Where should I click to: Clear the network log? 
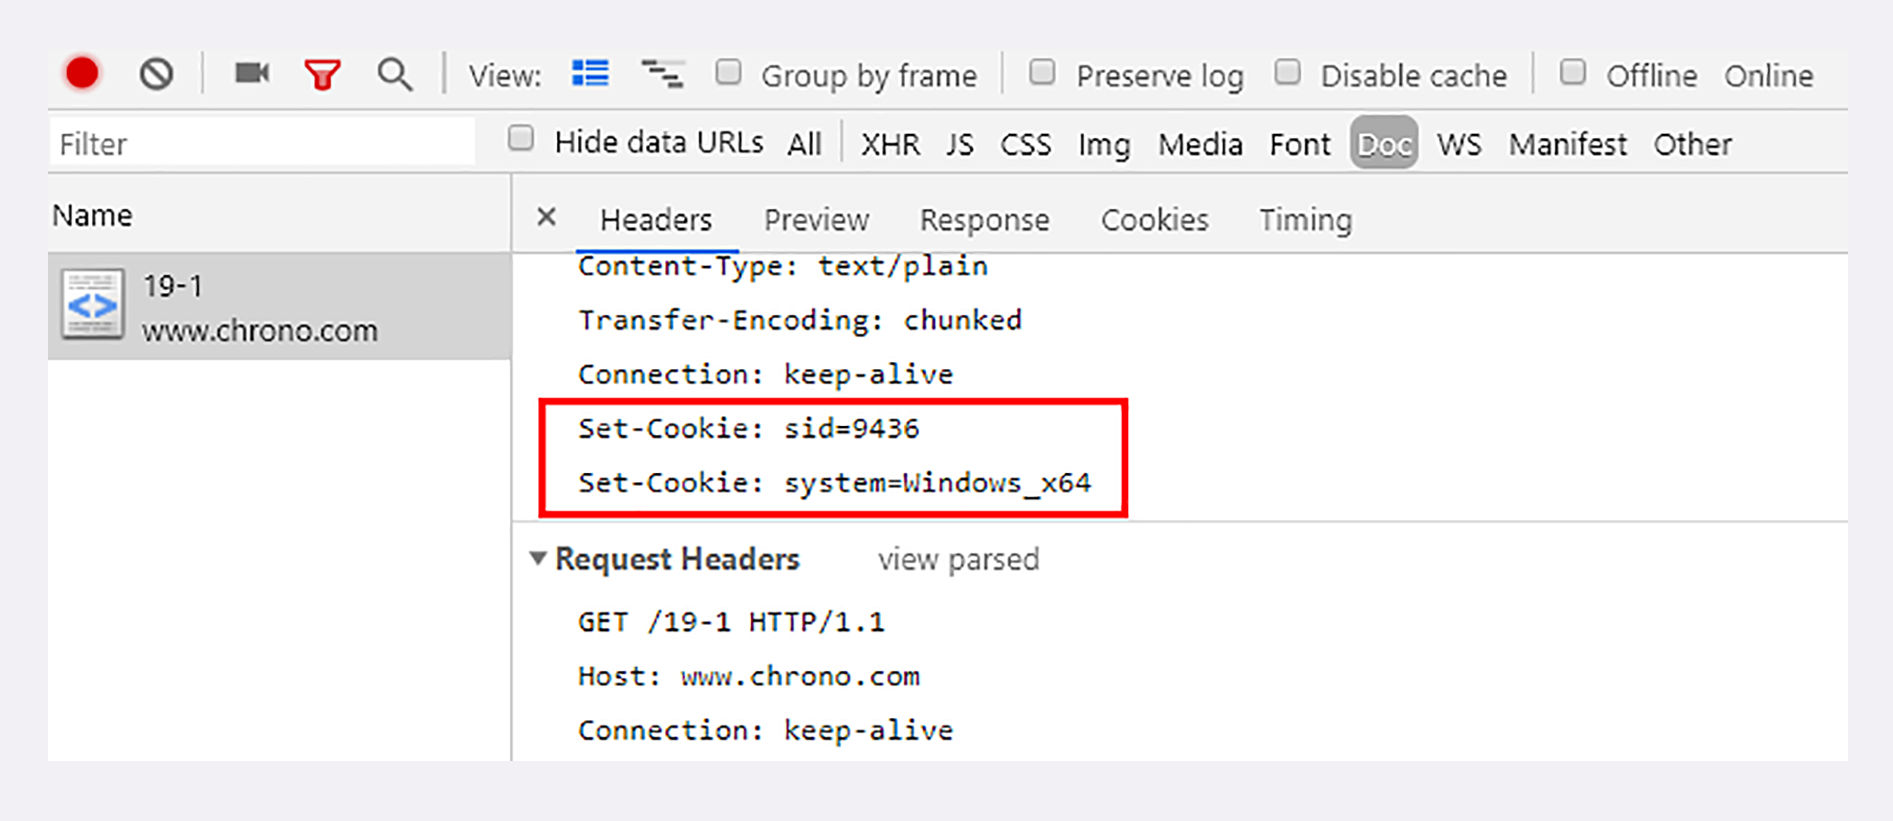click(156, 74)
